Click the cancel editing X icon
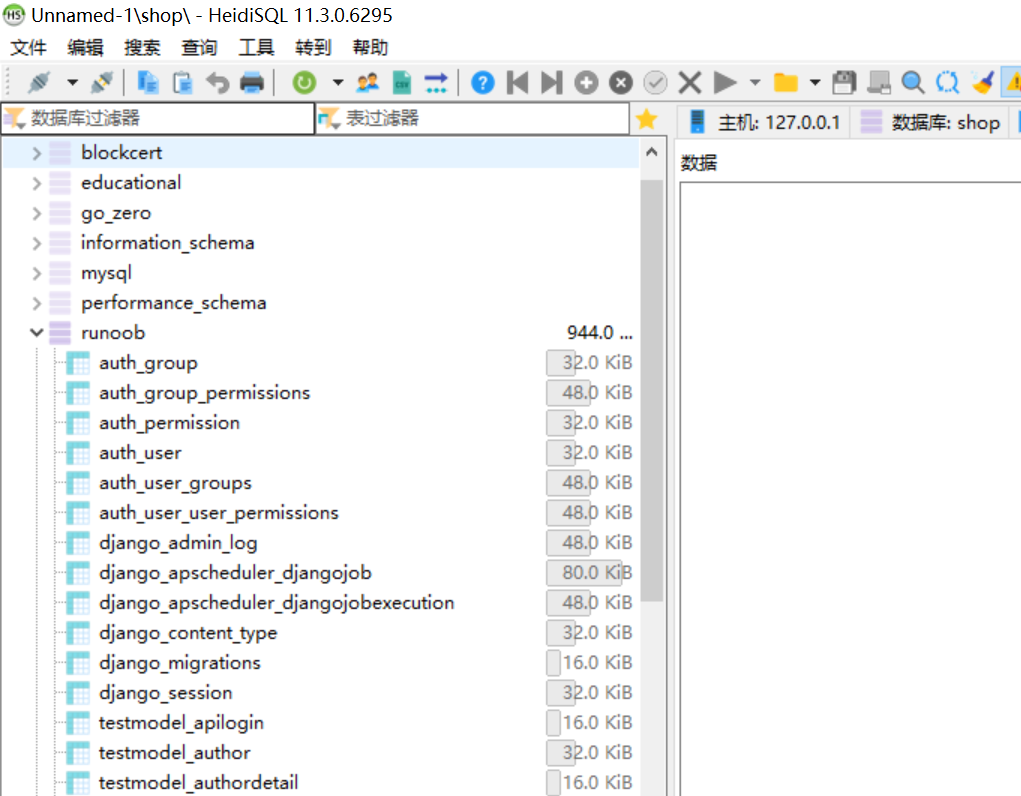The height and width of the screenshot is (796, 1021). (x=690, y=83)
